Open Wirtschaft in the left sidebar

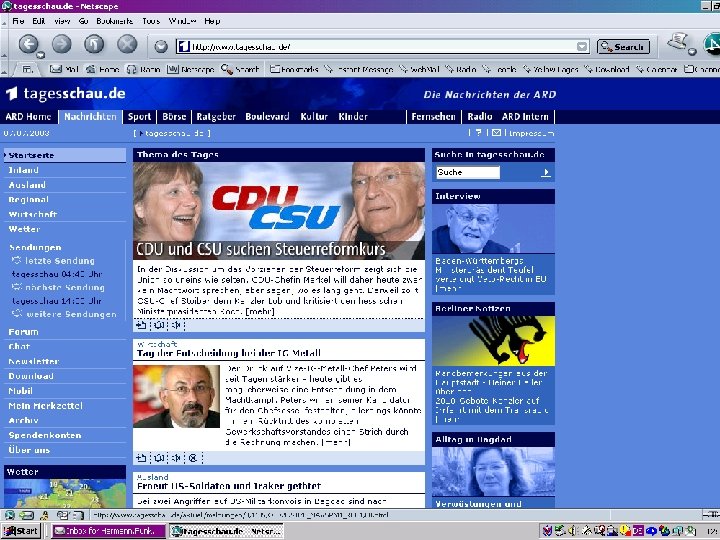click(33, 214)
